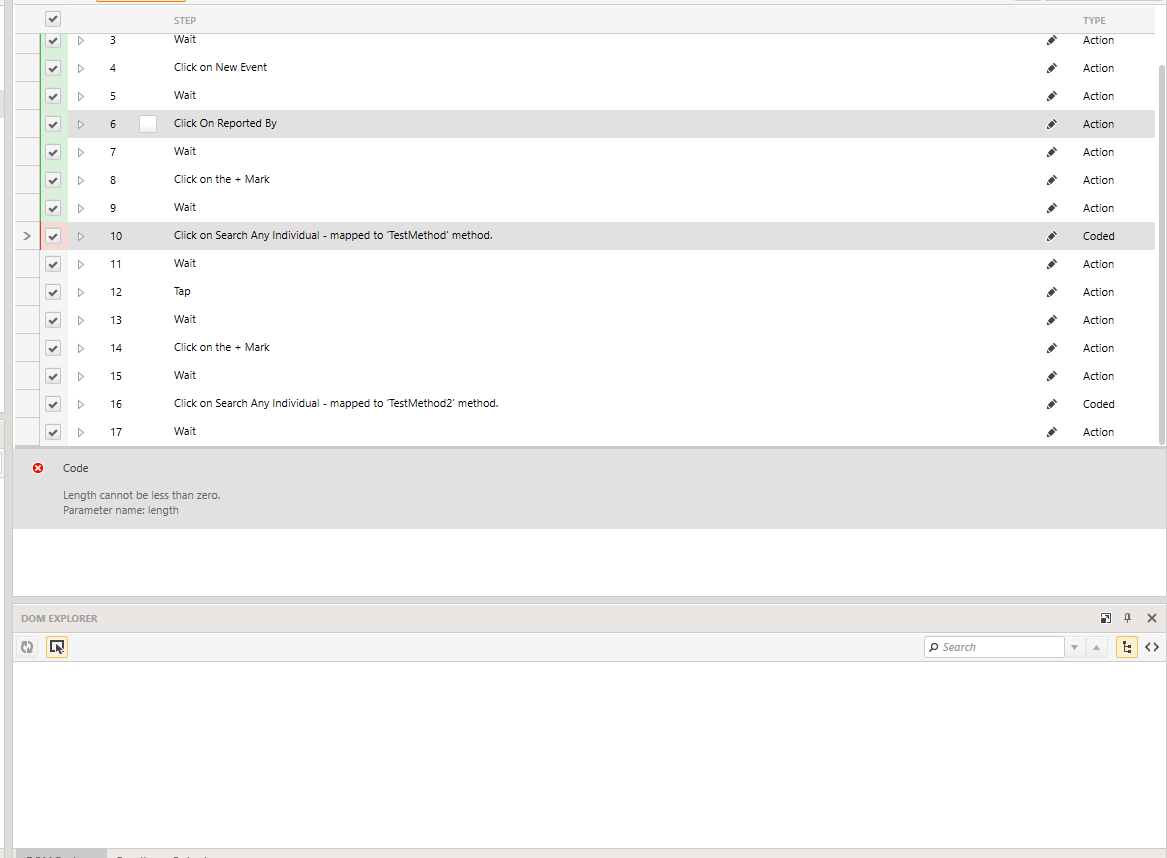Pin the DOM Explorer panel
1167x858 pixels.
point(1128,618)
